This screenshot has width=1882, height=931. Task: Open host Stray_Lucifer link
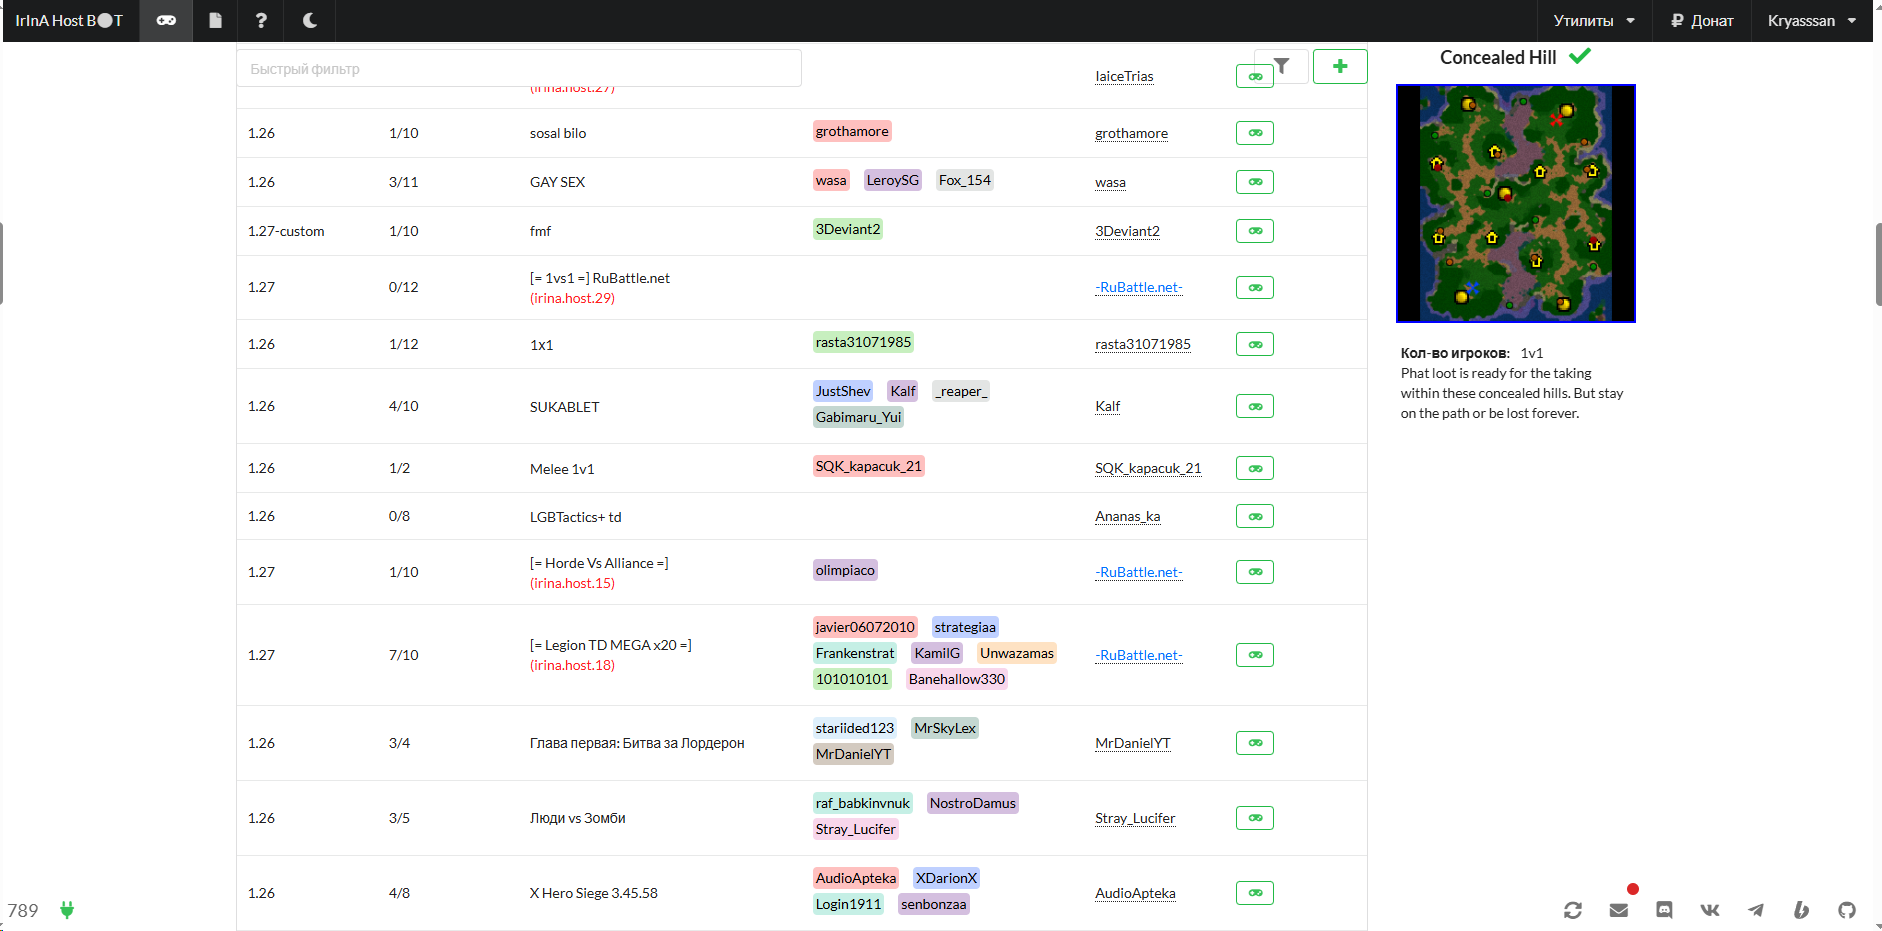tap(1135, 818)
